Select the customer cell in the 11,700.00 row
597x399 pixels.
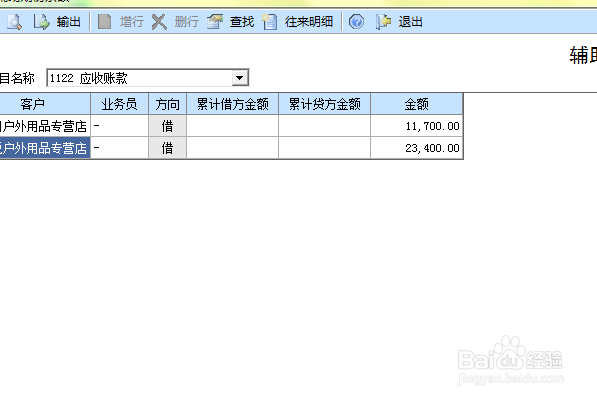45,126
